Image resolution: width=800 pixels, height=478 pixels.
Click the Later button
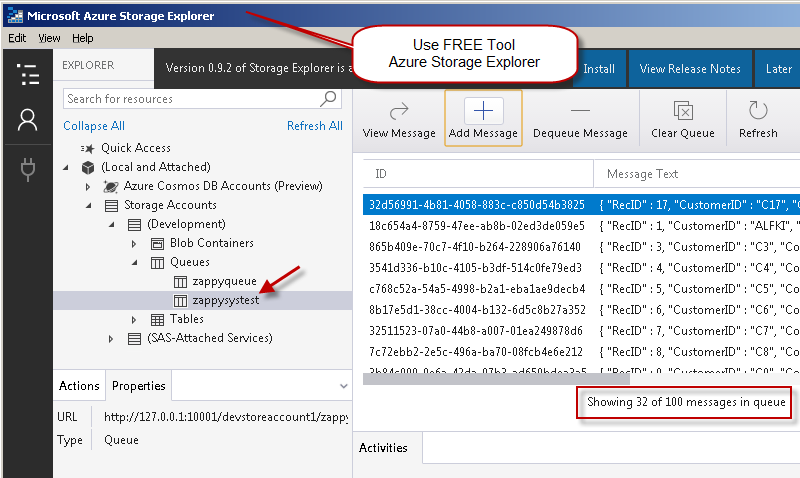coord(778,69)
